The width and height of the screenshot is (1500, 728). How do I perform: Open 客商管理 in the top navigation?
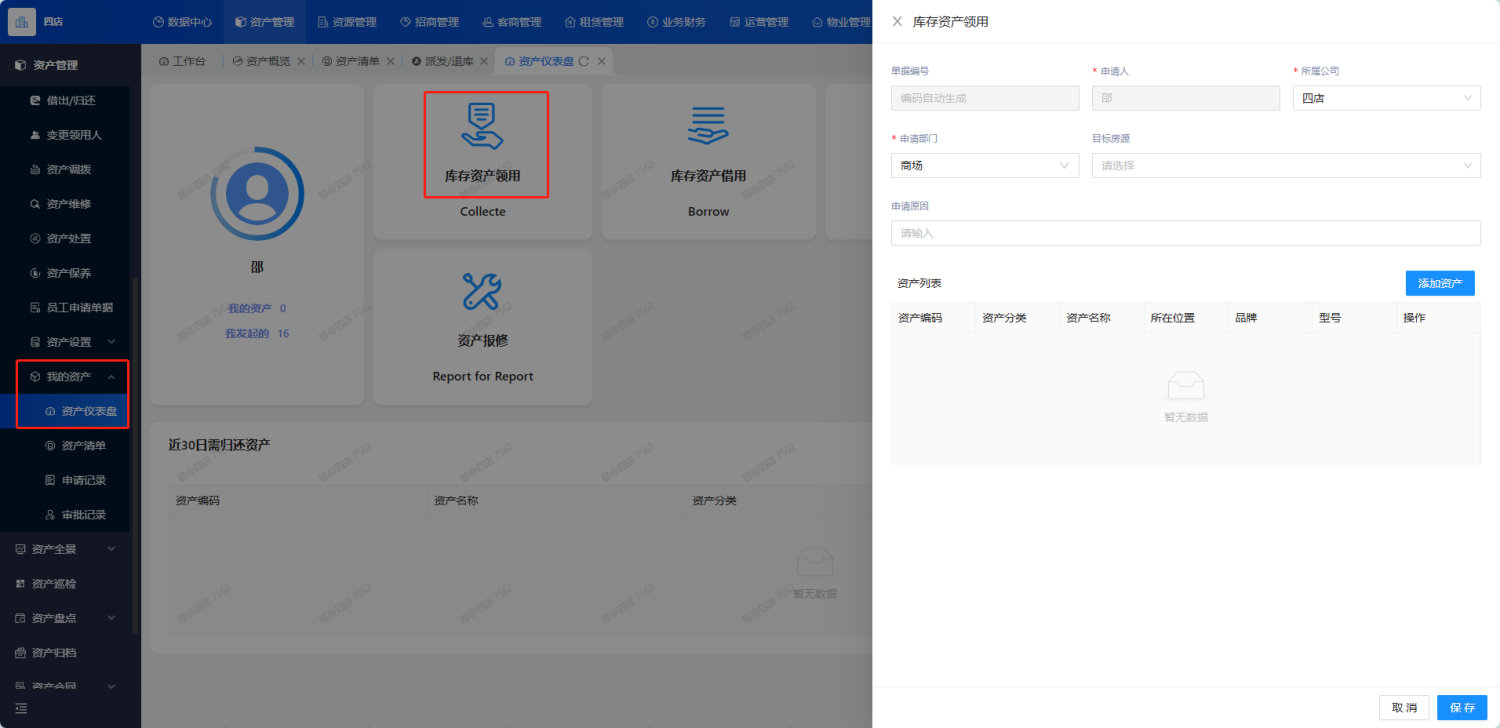(512, 22)
